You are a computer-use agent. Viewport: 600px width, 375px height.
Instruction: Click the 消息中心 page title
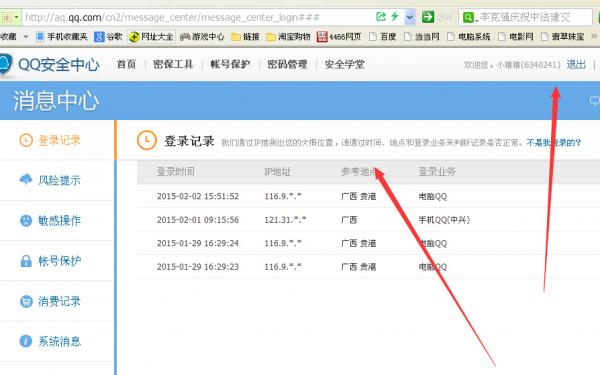click(56, 101)
